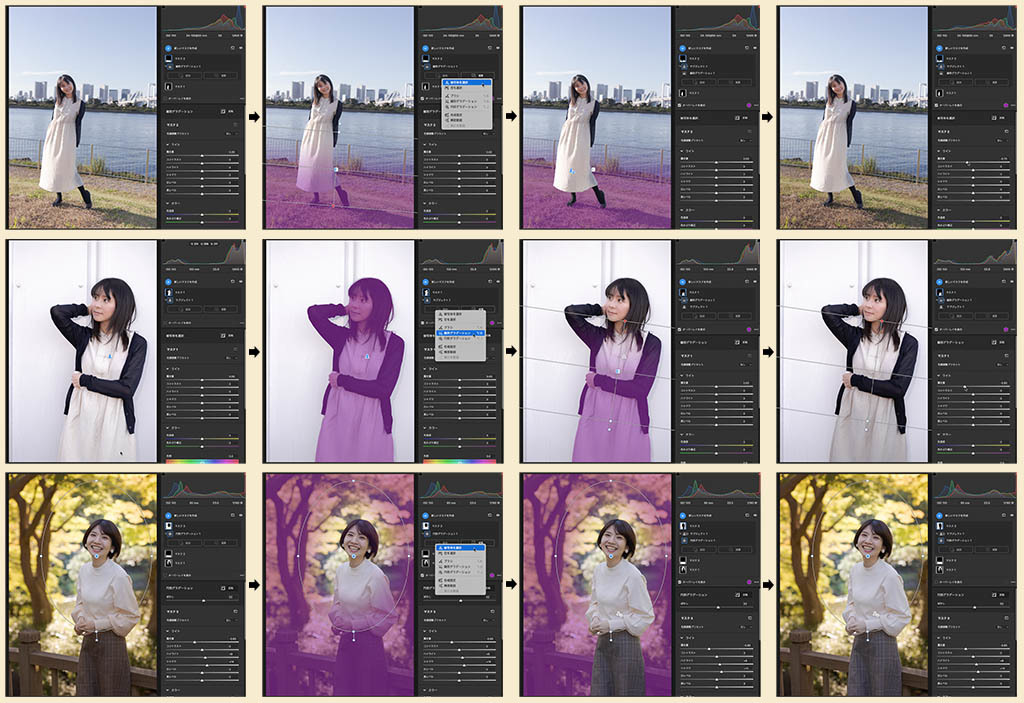Select radial gradient component icon, first autumn panel
Viewport: 1024px width, 703px height.
(x=170, y=534)
